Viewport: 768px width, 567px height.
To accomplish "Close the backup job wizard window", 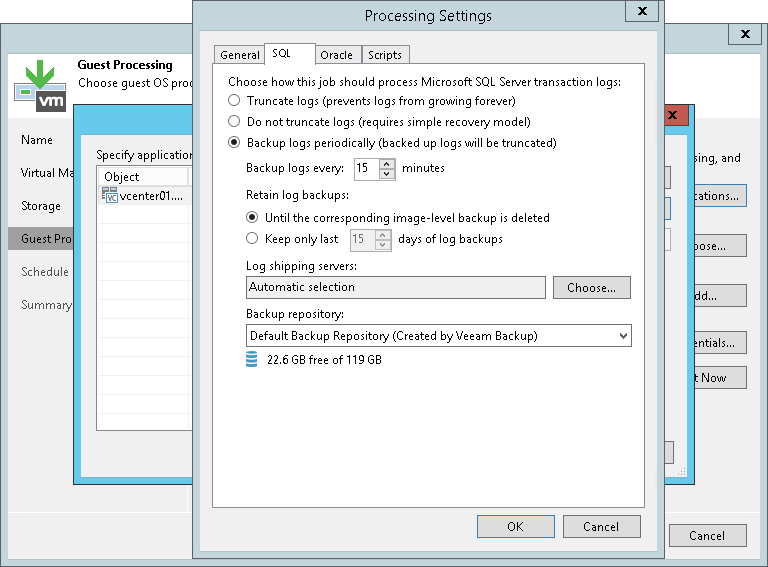I will point(745,34).
